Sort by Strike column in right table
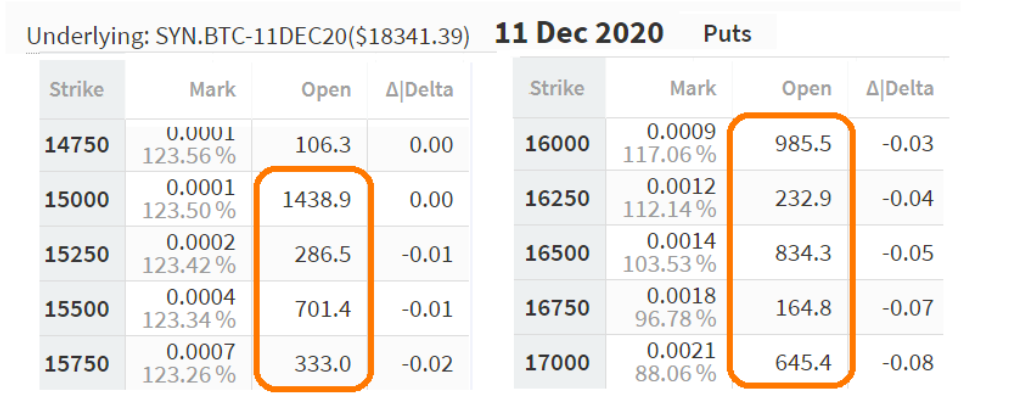Viewport: 1018px width, 405px height. click(558, 88)
